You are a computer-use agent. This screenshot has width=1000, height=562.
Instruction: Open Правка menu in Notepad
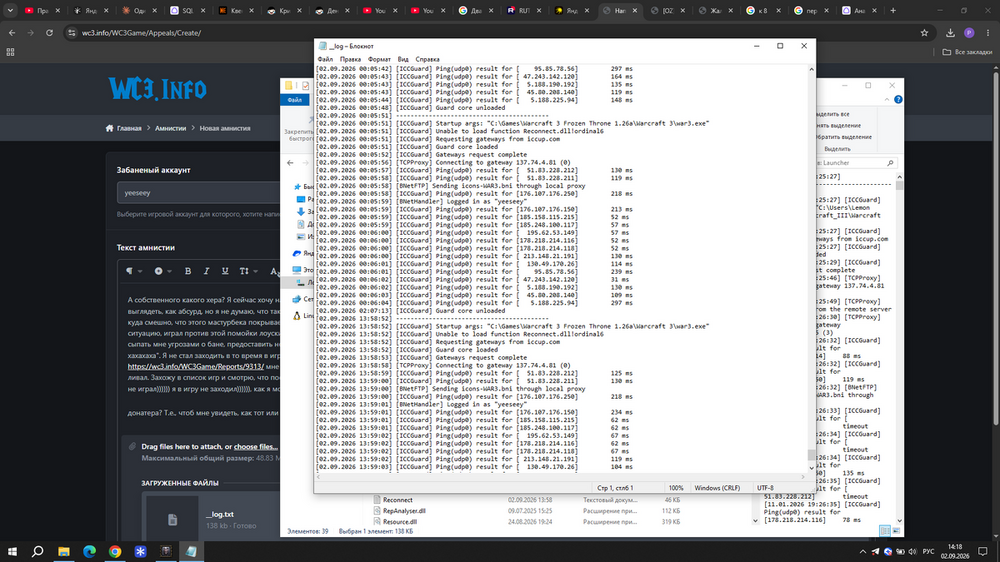[350, 59]
